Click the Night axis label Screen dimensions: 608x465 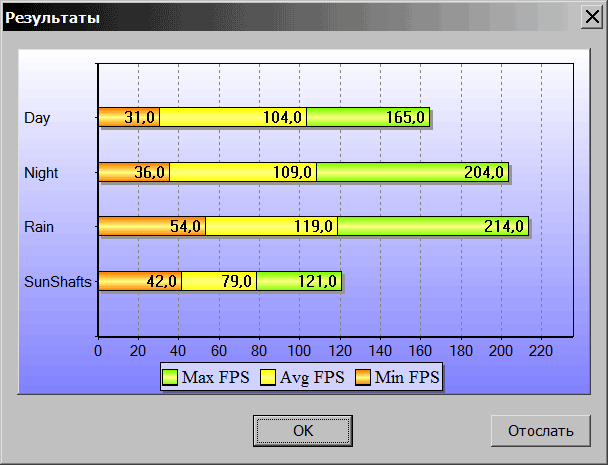(41, 173)
